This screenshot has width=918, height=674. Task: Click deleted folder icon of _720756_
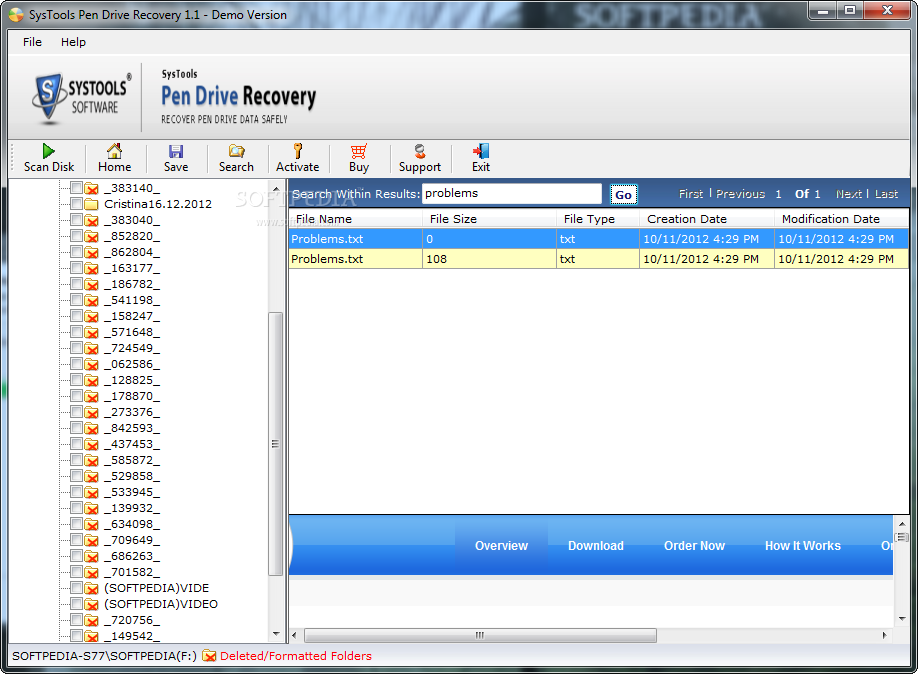91,620
